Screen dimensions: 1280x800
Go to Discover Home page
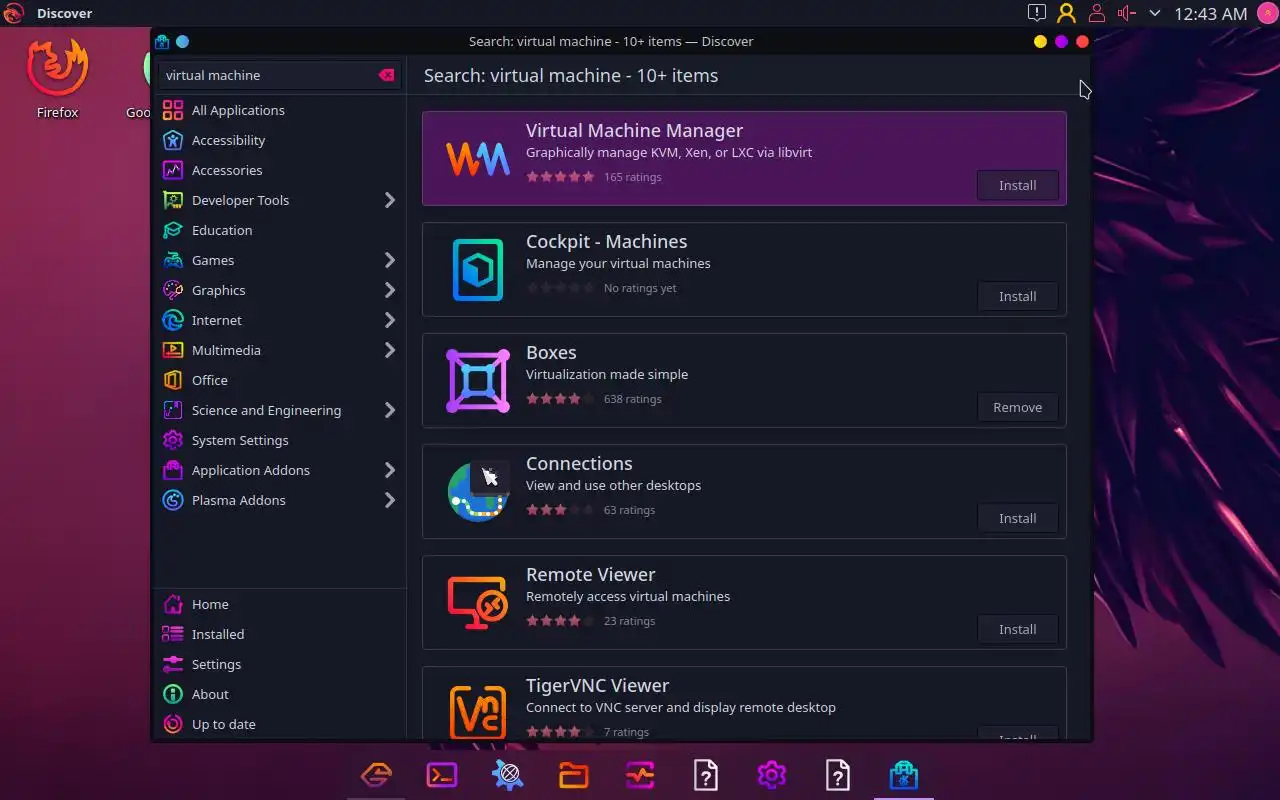click(x=279, y=604)
